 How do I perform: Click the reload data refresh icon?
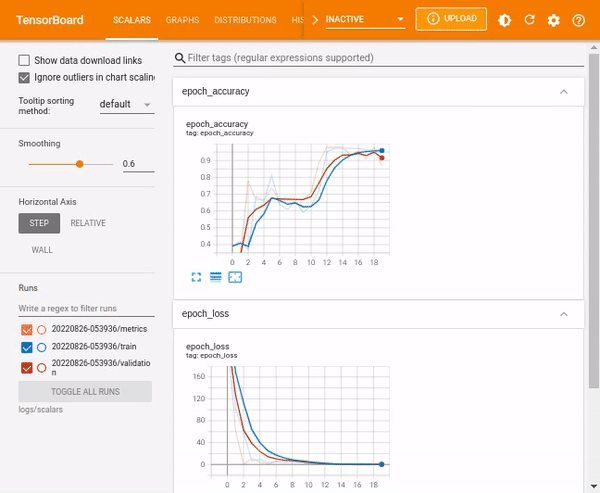529,20
